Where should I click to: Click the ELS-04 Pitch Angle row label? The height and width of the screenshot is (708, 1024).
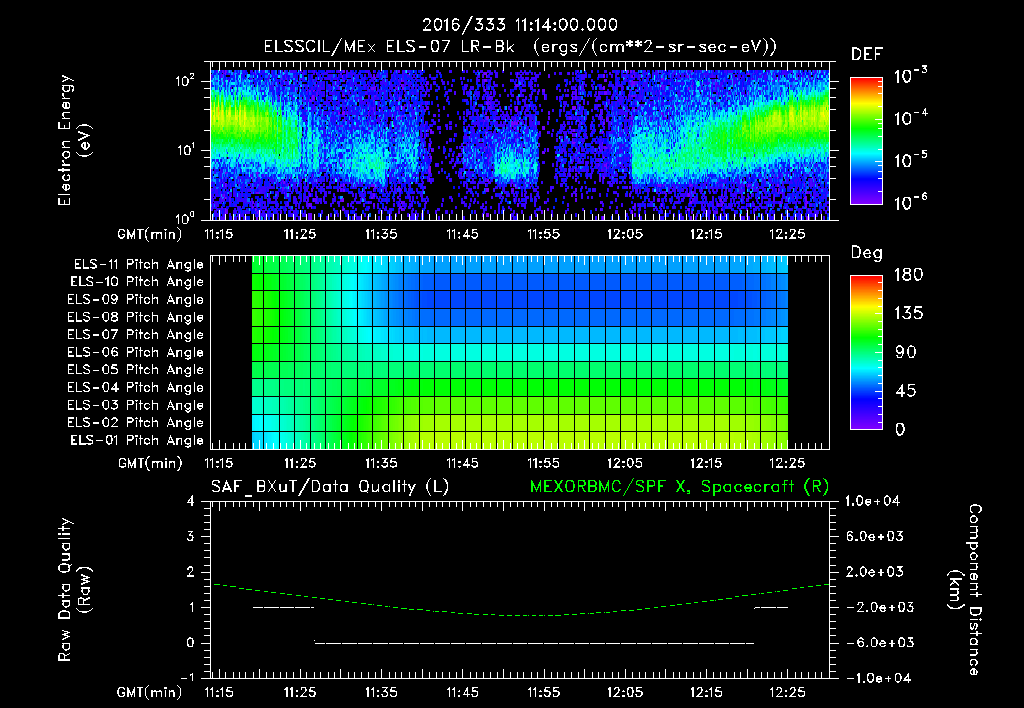point(136,388)
